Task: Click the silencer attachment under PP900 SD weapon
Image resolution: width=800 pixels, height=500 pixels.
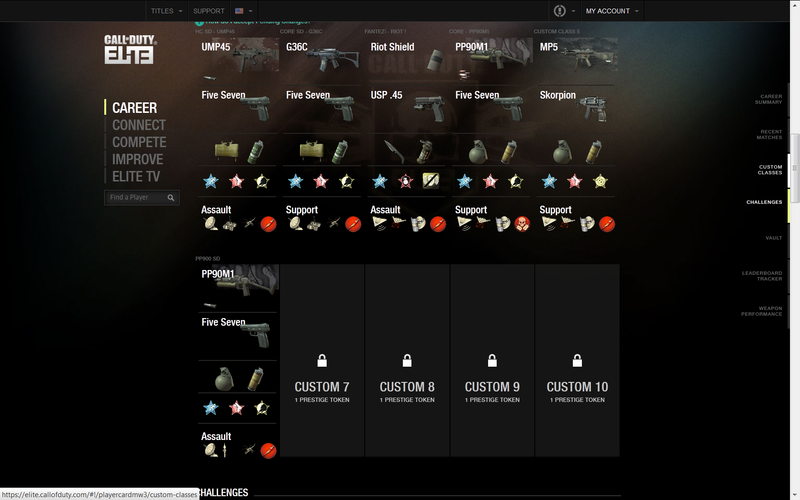Action: coord(210,305)
